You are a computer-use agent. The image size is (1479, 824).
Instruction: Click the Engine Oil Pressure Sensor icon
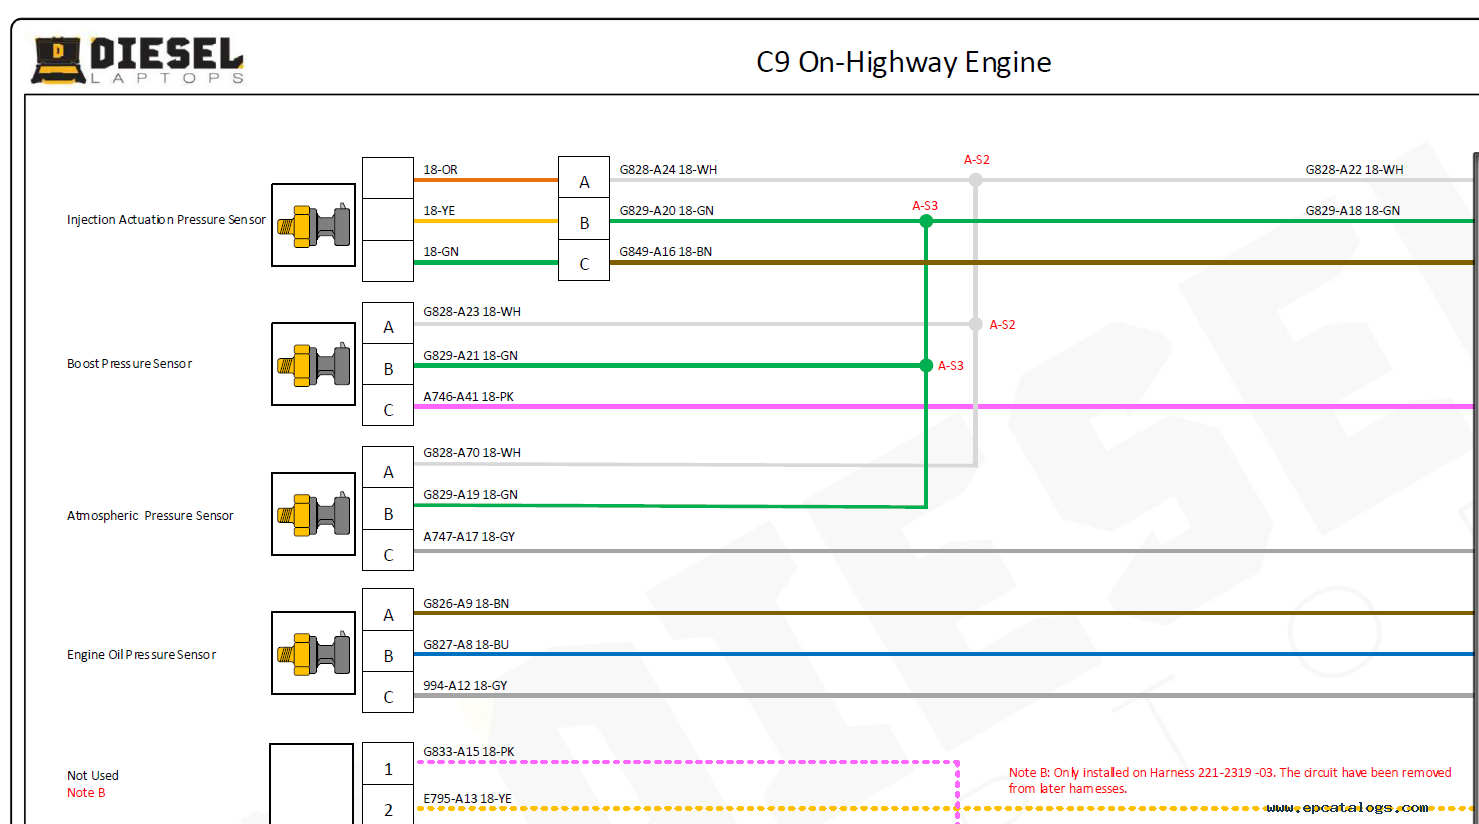(313, 653)
